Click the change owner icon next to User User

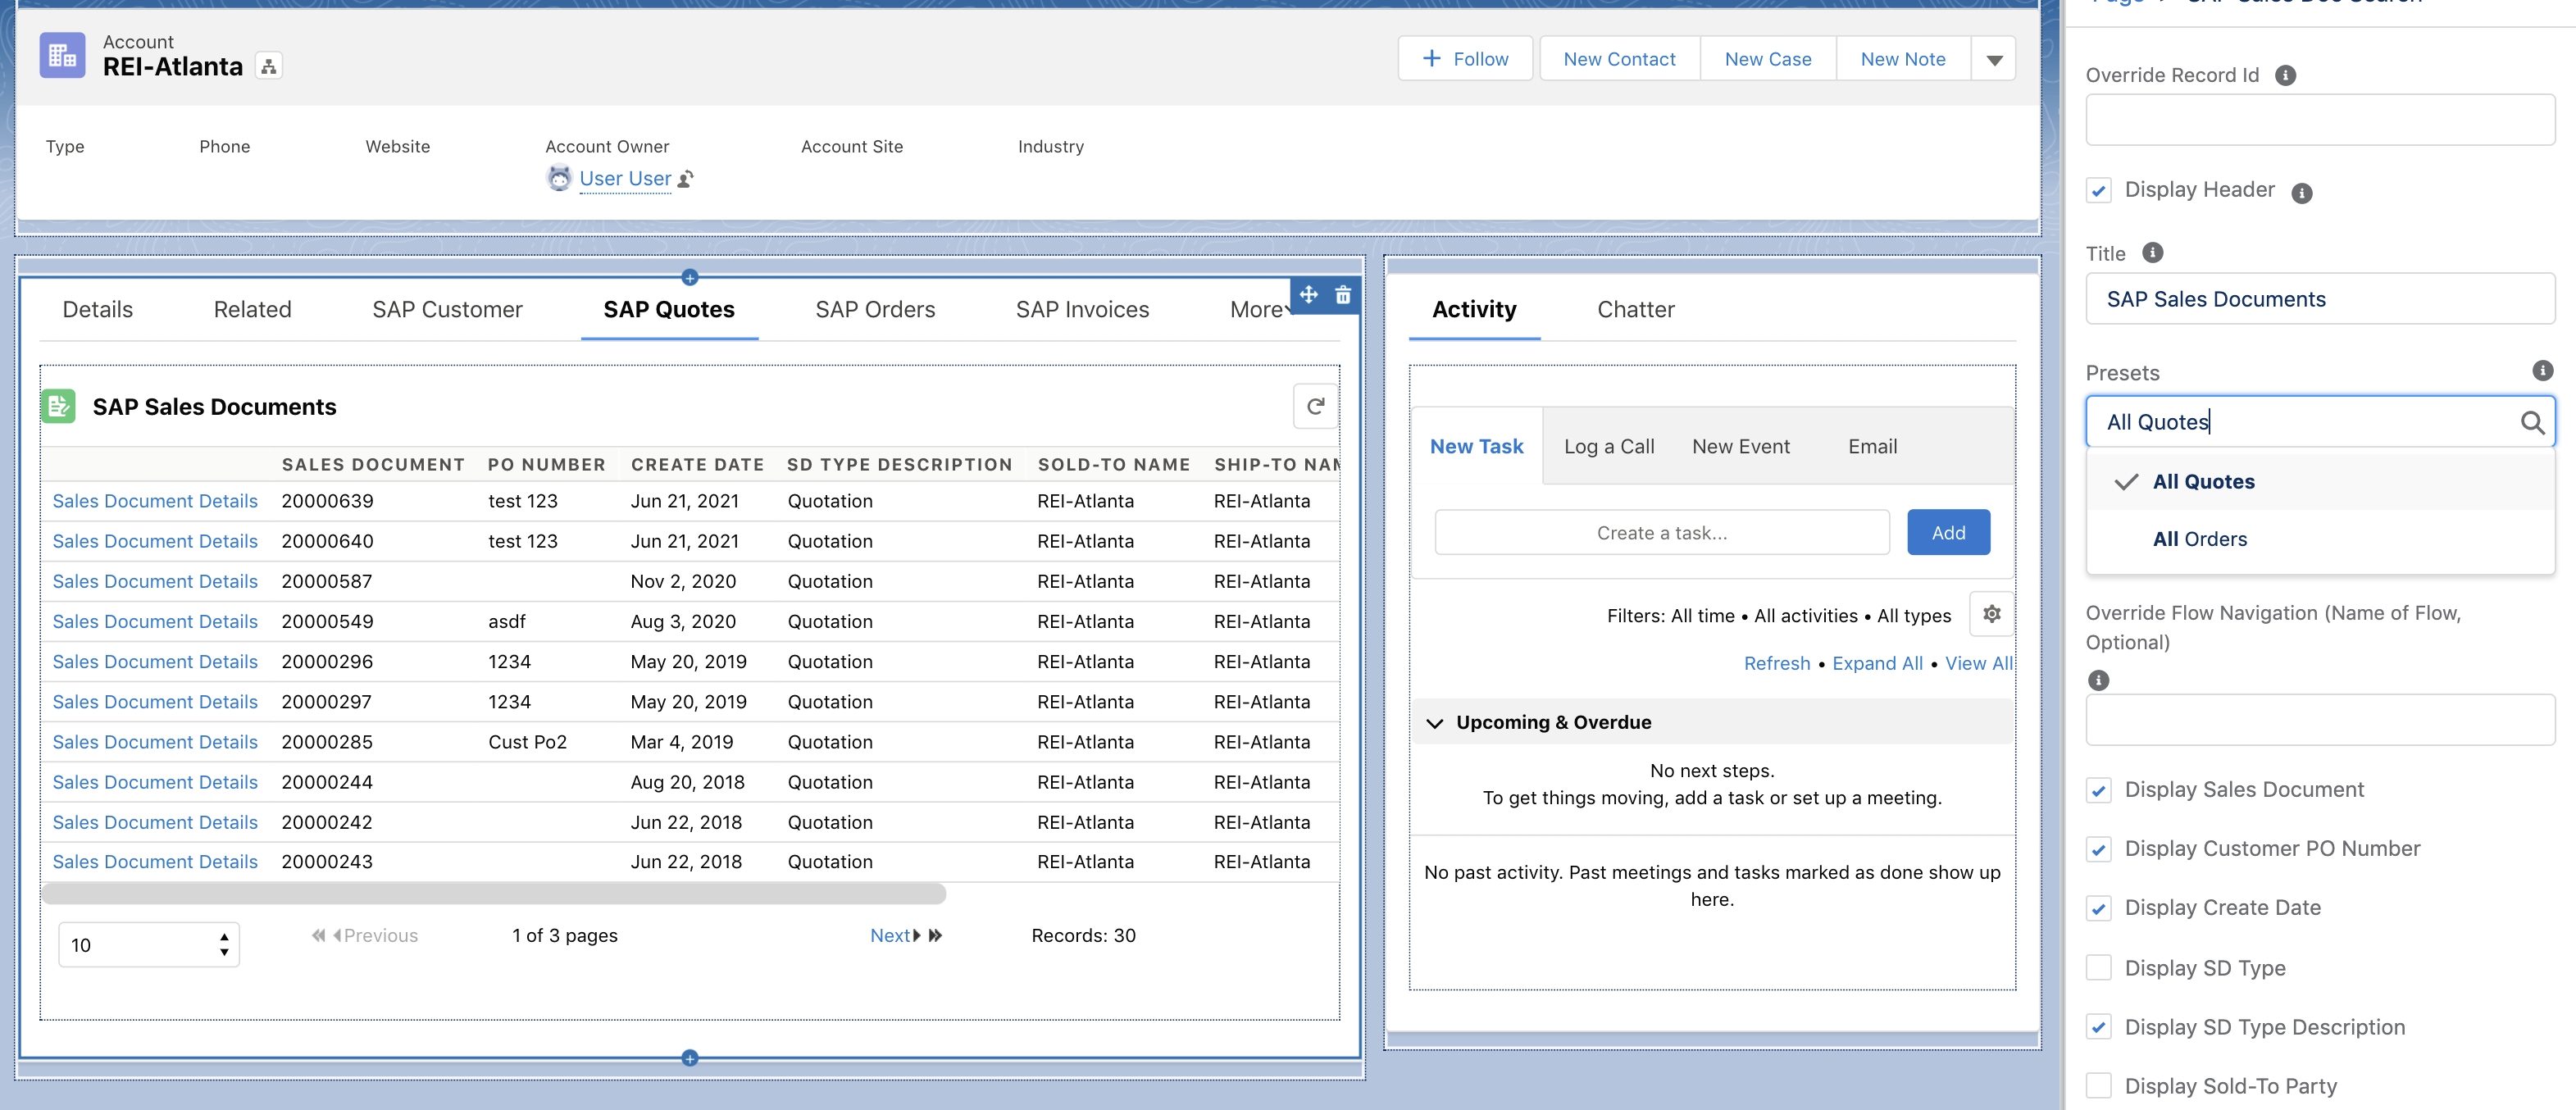(x=686, y=179)
